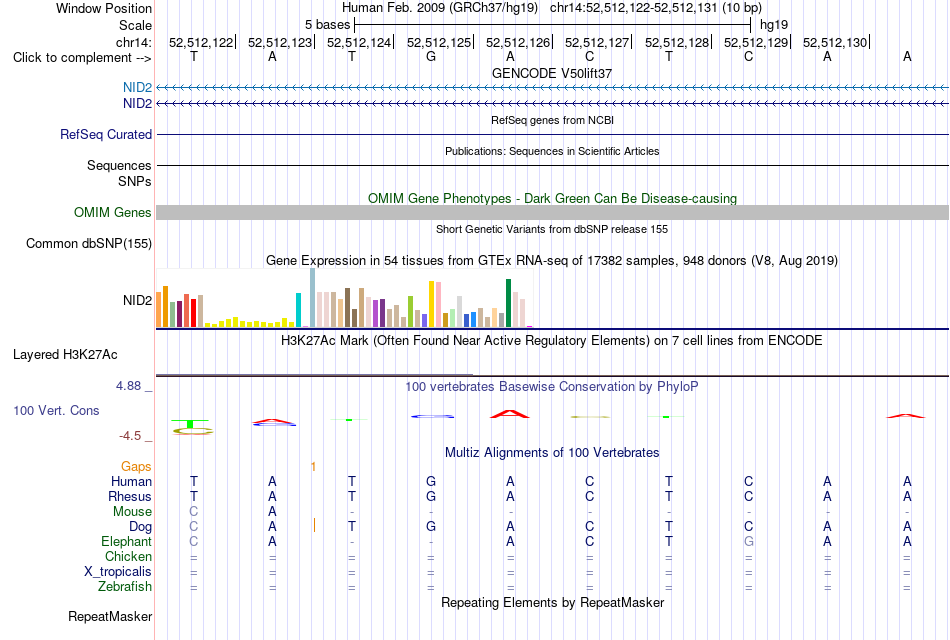Click the '5 bases' scale label
The height and width of the screenshot is (640, 950).
pyautogui.click(x=327, y=25)
